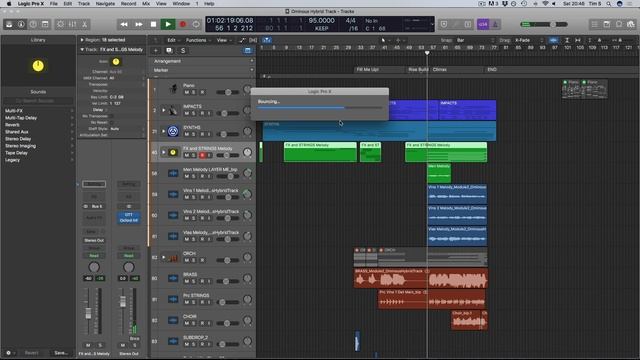640x360 pixels.
Task: Open the Navigate menu
Action: [105, 4]
